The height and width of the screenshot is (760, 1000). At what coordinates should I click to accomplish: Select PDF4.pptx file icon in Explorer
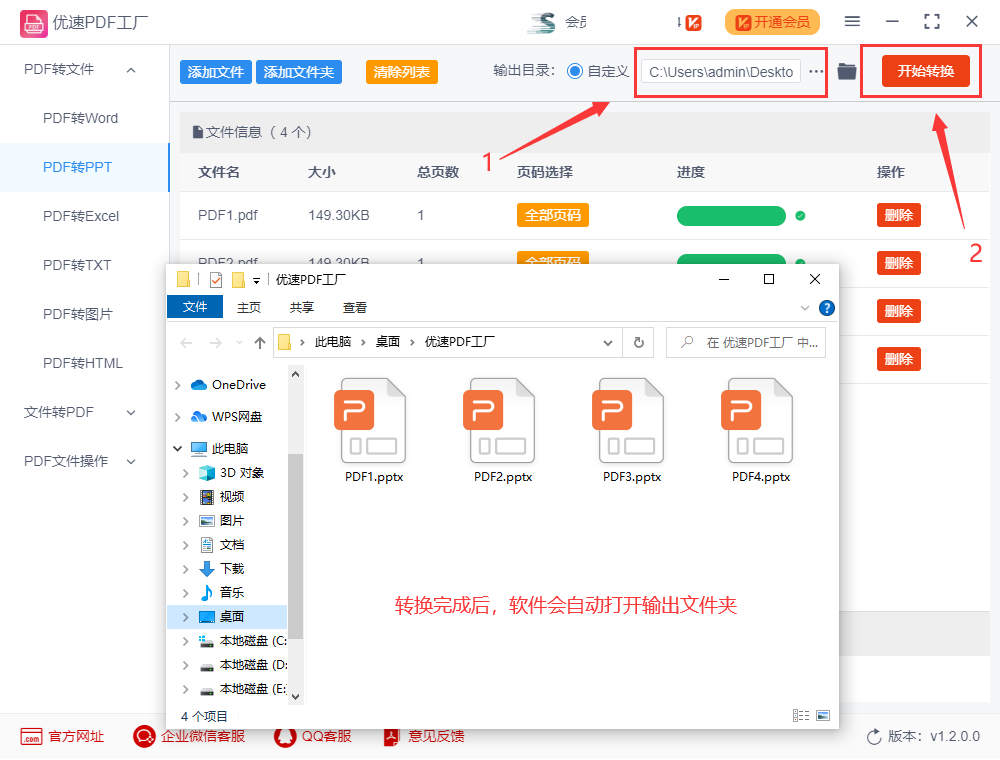(759, 420)
